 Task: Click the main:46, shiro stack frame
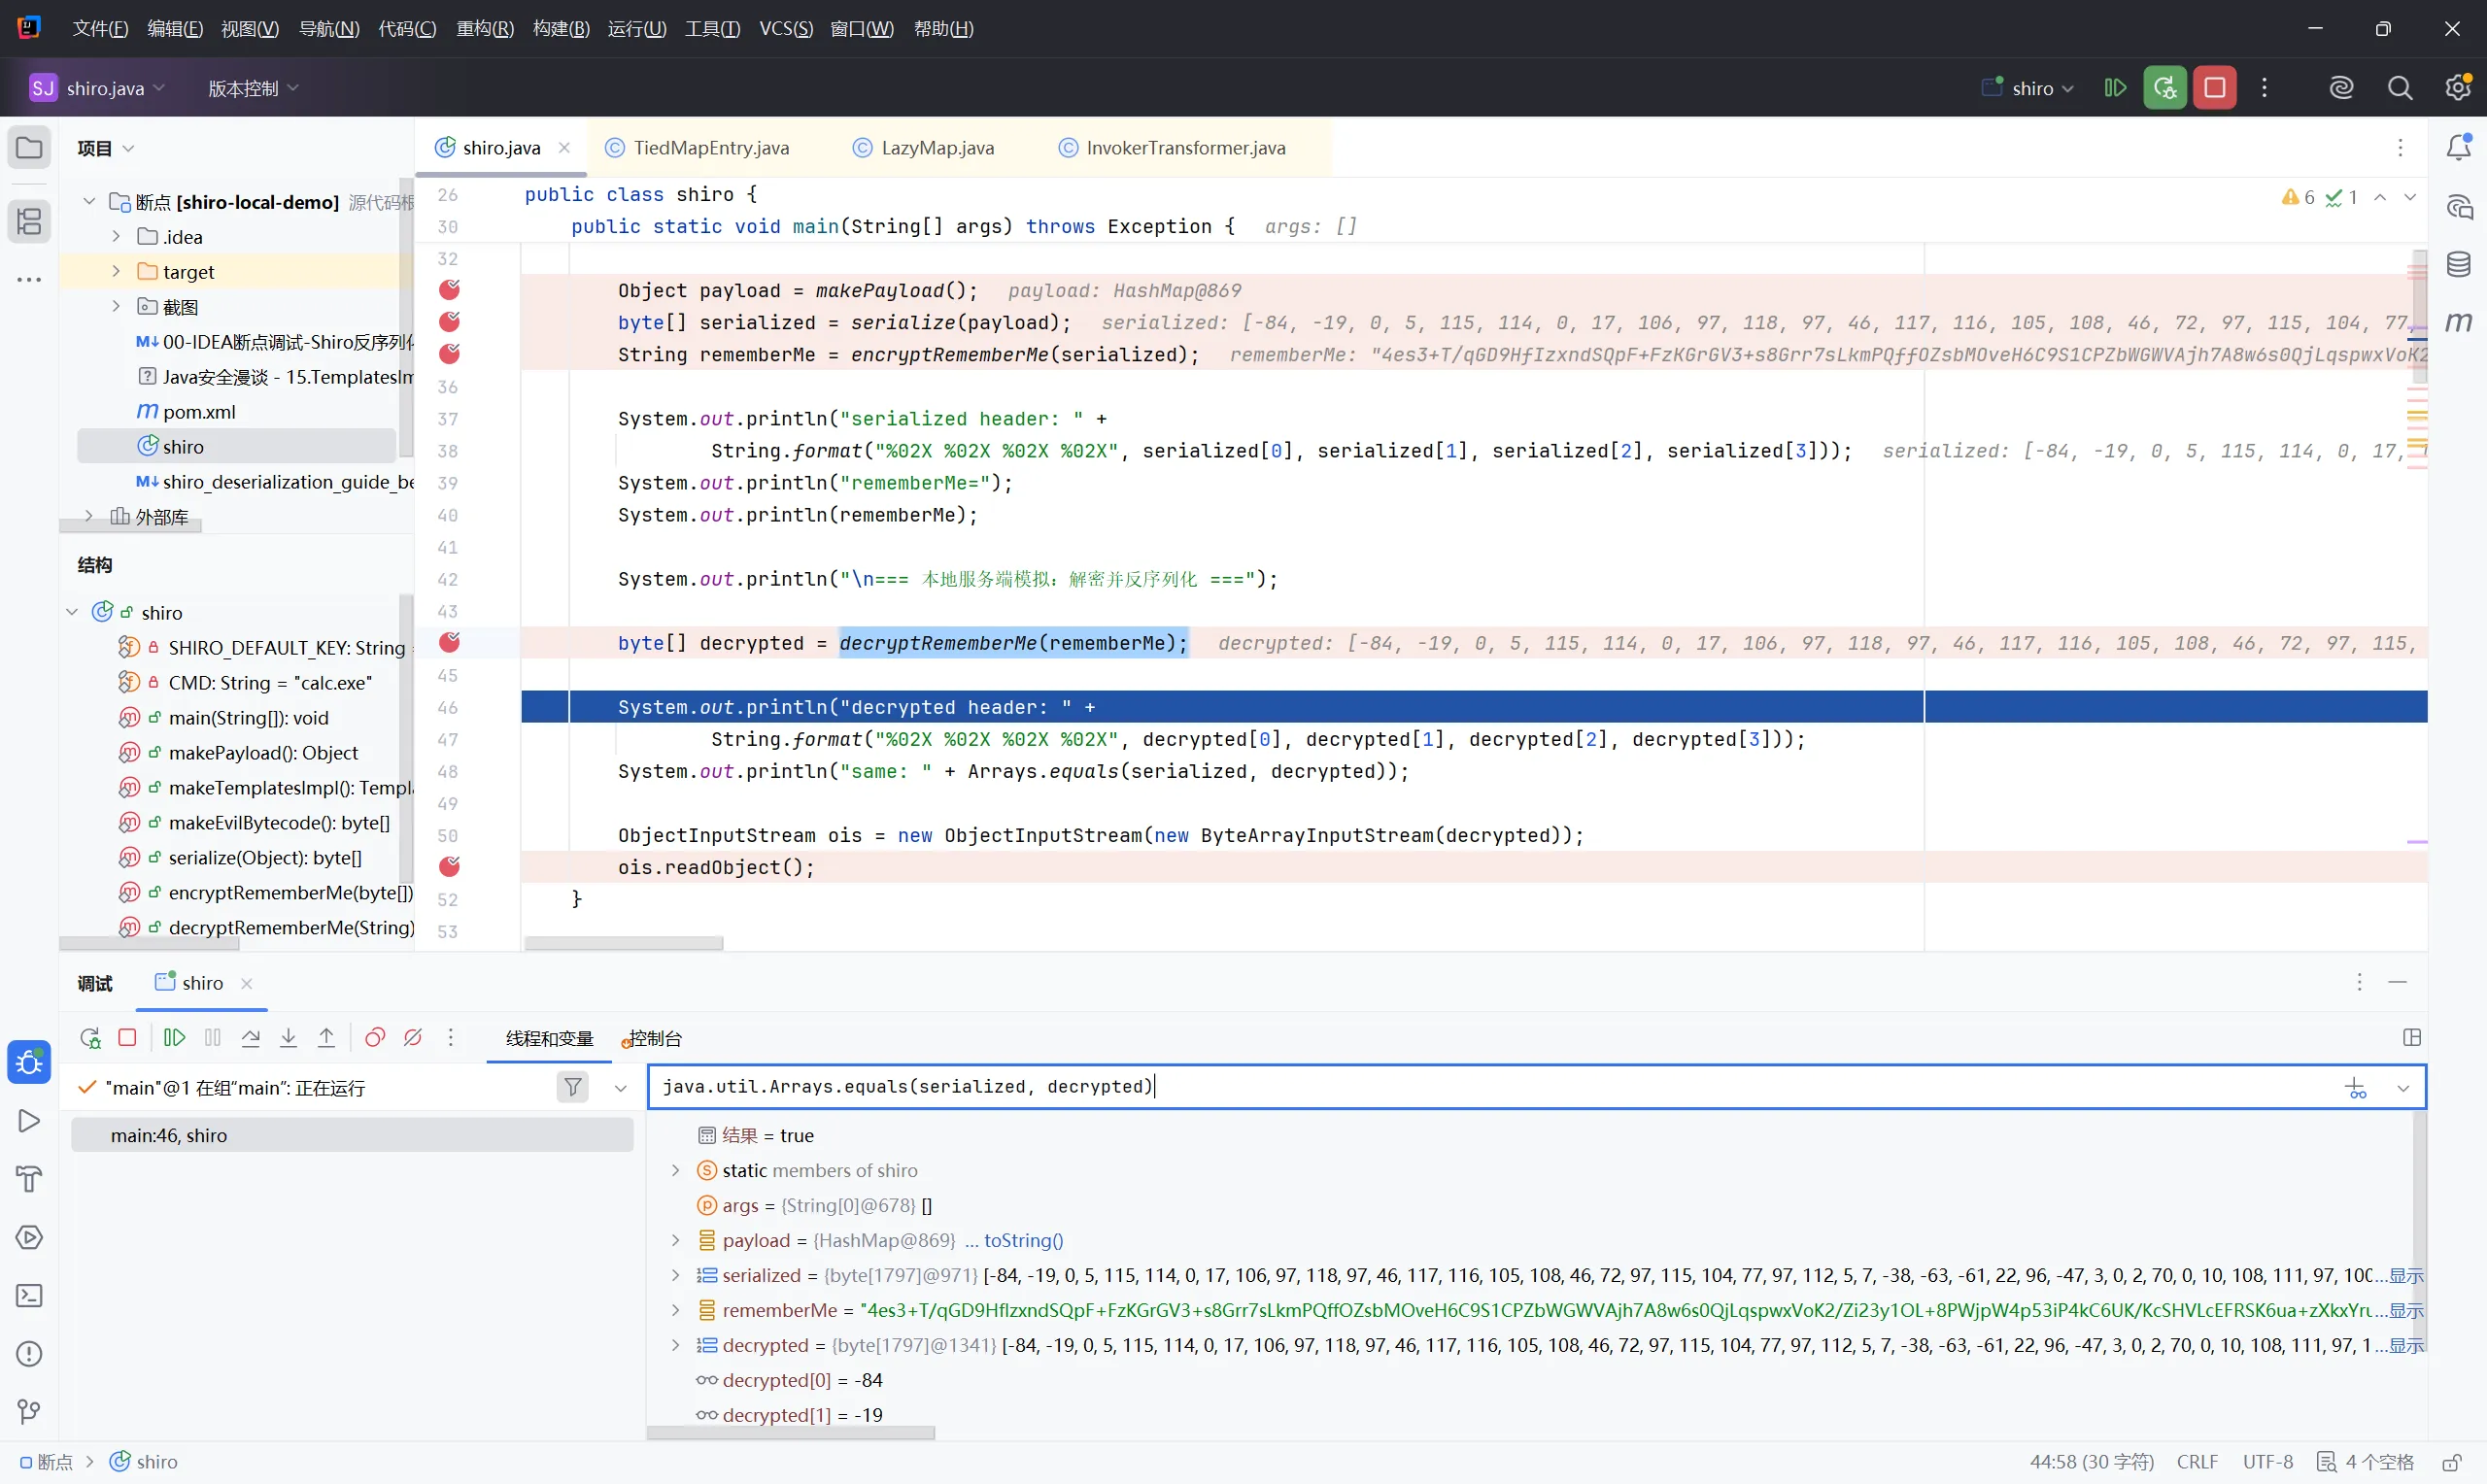[352, 1135]
